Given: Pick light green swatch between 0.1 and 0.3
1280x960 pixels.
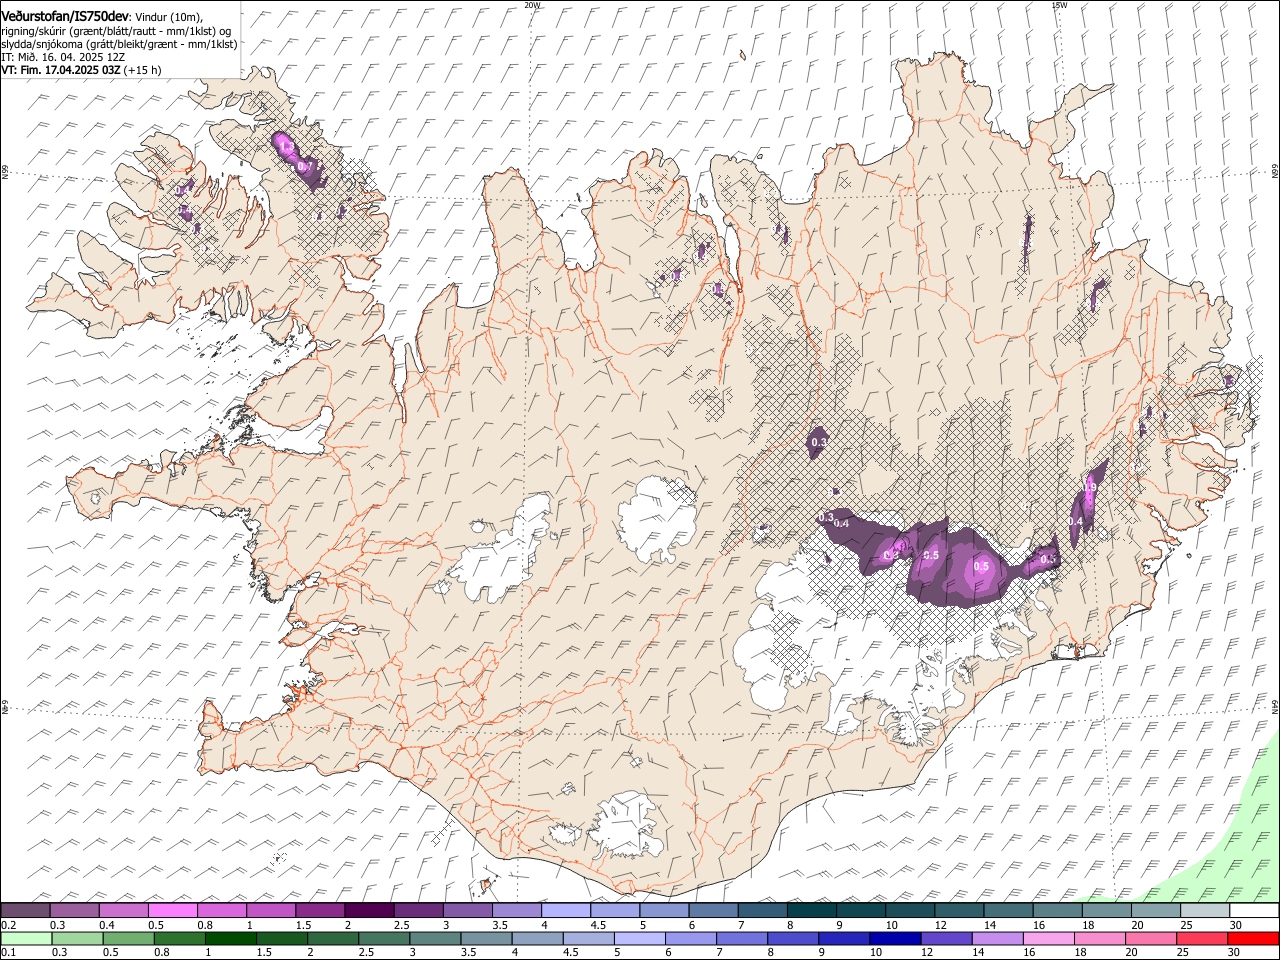Looking at the screenshot, I should pyautogui.click(x=26, y=938).
